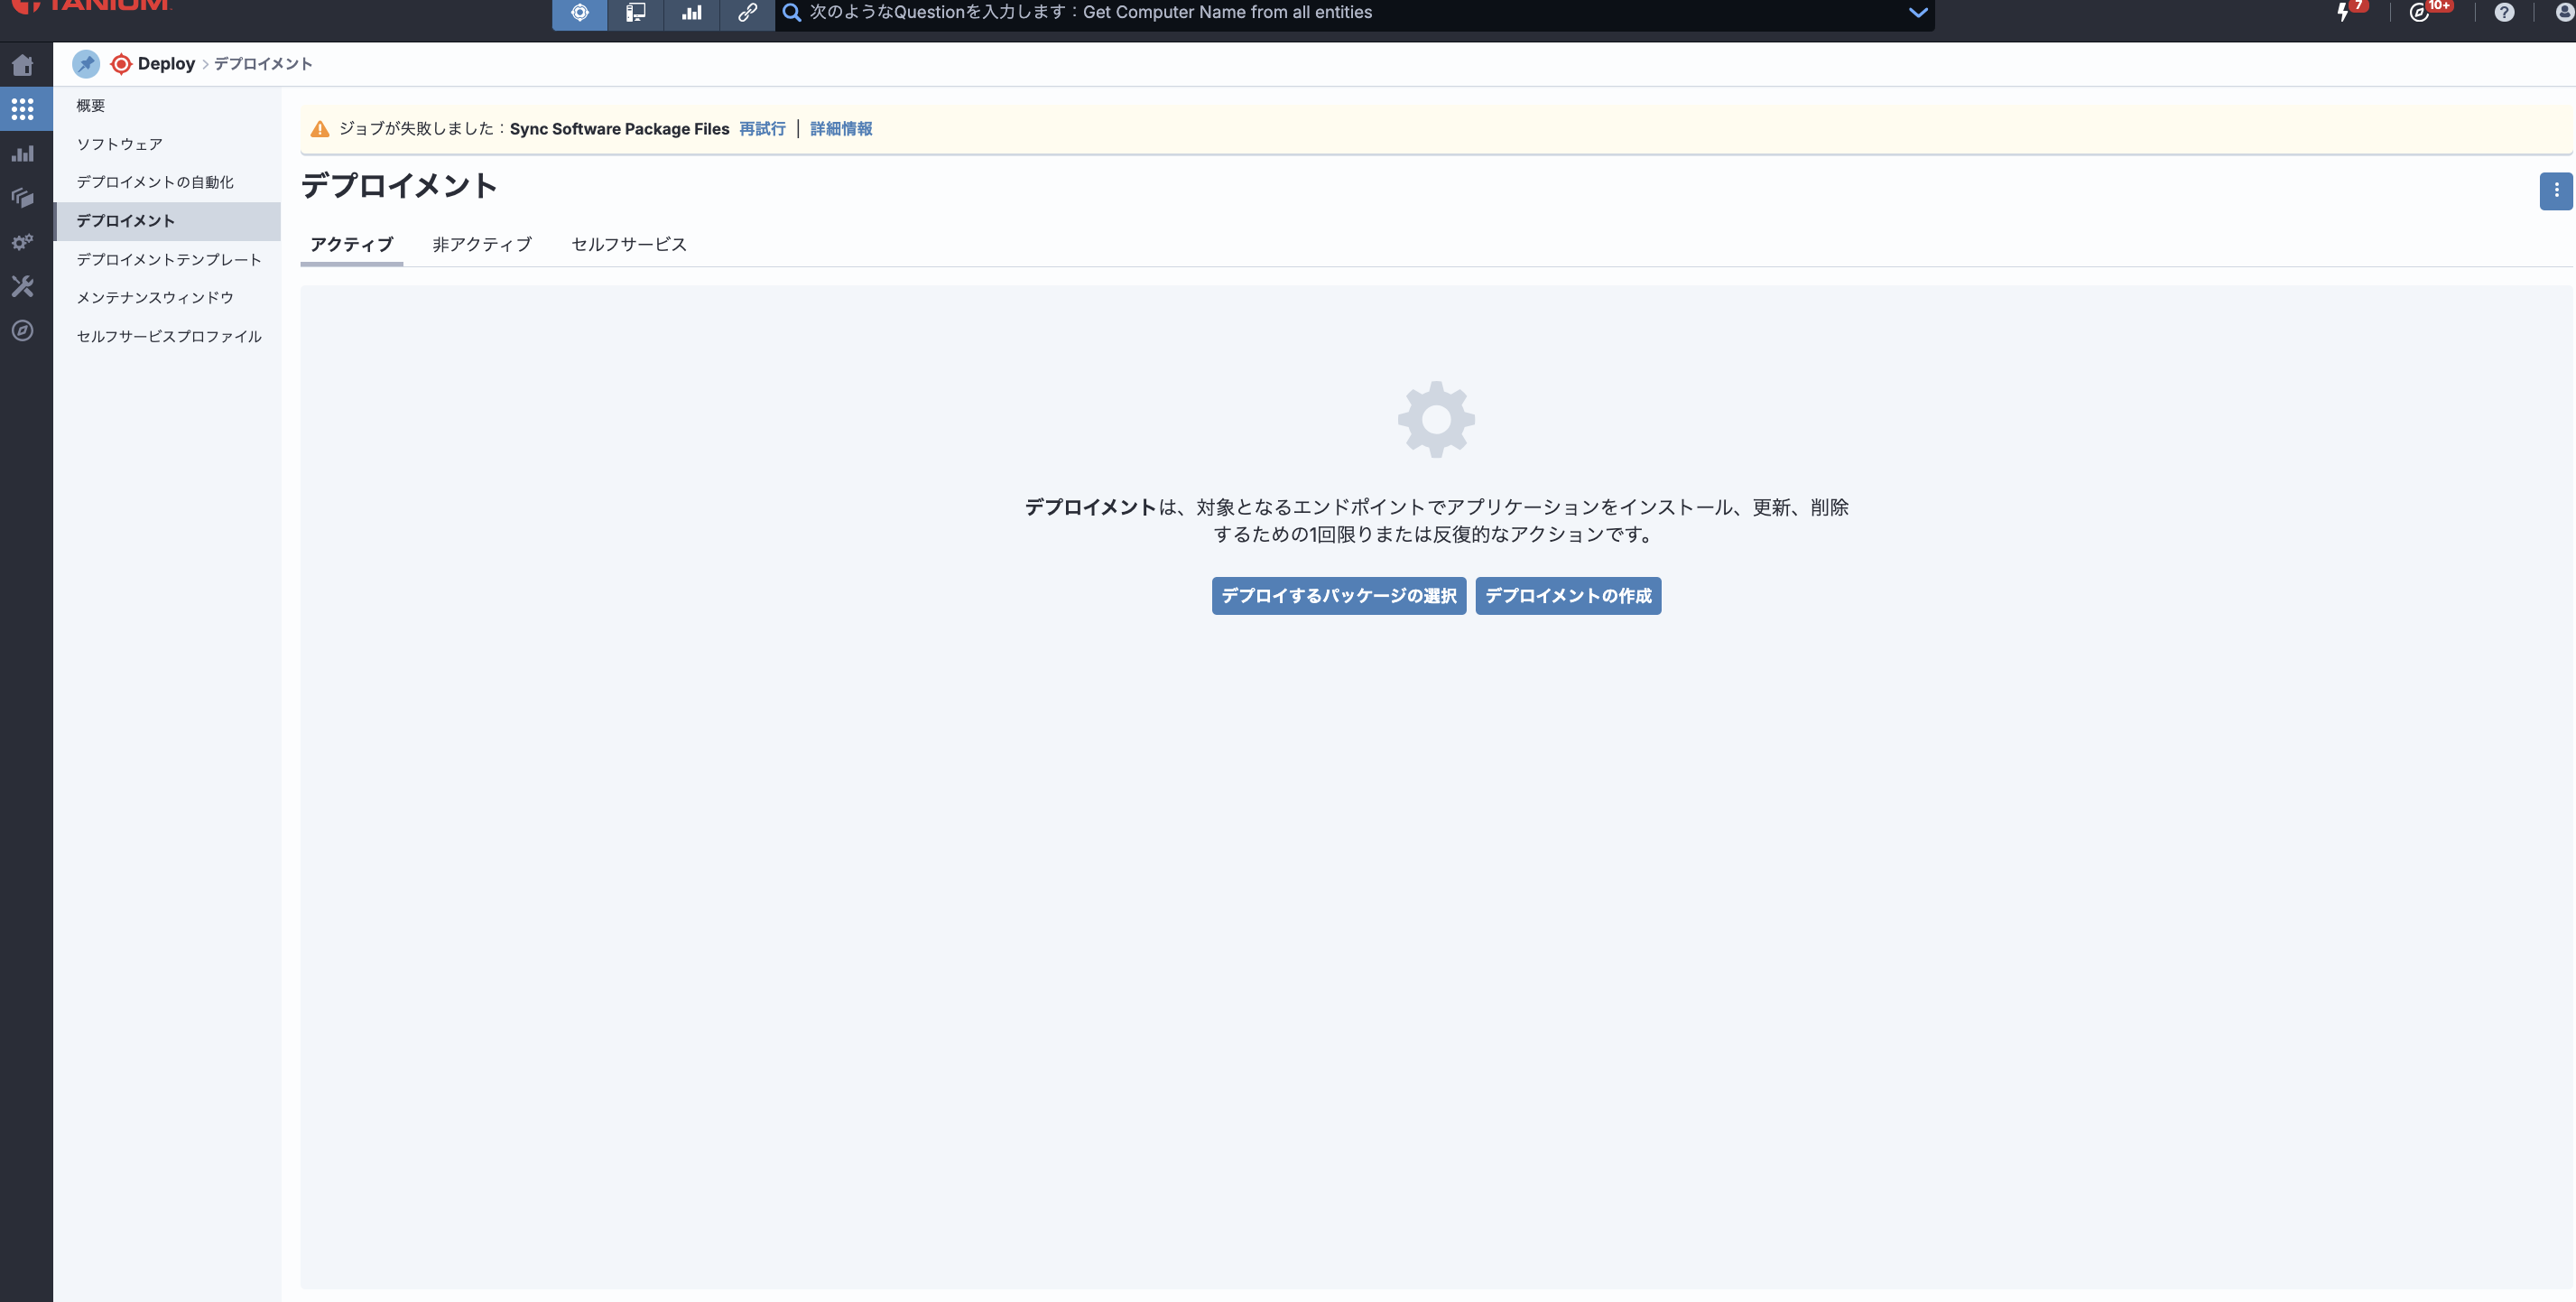Open デプロイメントテンプレート in the side menu

[x=167, y=259]
